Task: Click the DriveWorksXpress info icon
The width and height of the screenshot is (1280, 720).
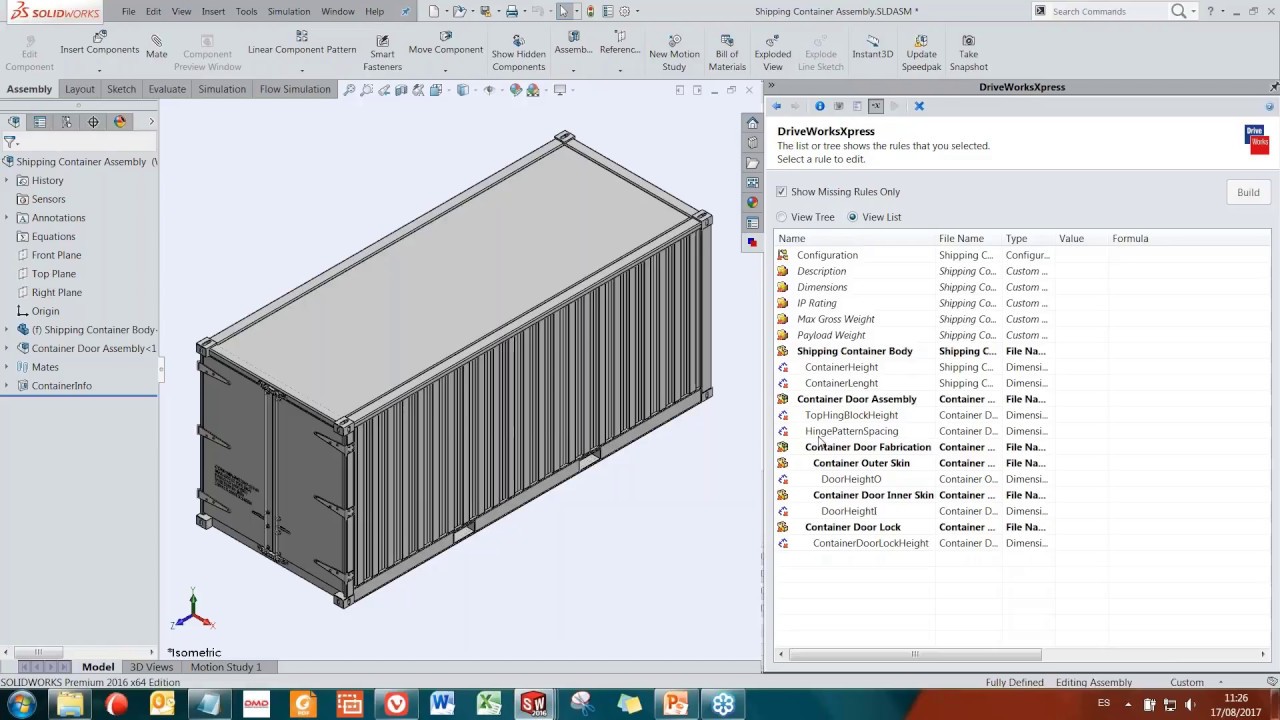Action: (820, 106)
